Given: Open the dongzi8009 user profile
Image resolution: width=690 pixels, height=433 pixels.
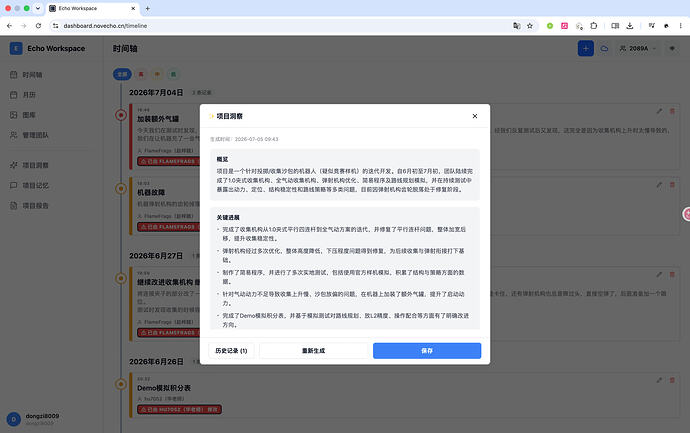Looking at the screenshot, I should (33, 419).
